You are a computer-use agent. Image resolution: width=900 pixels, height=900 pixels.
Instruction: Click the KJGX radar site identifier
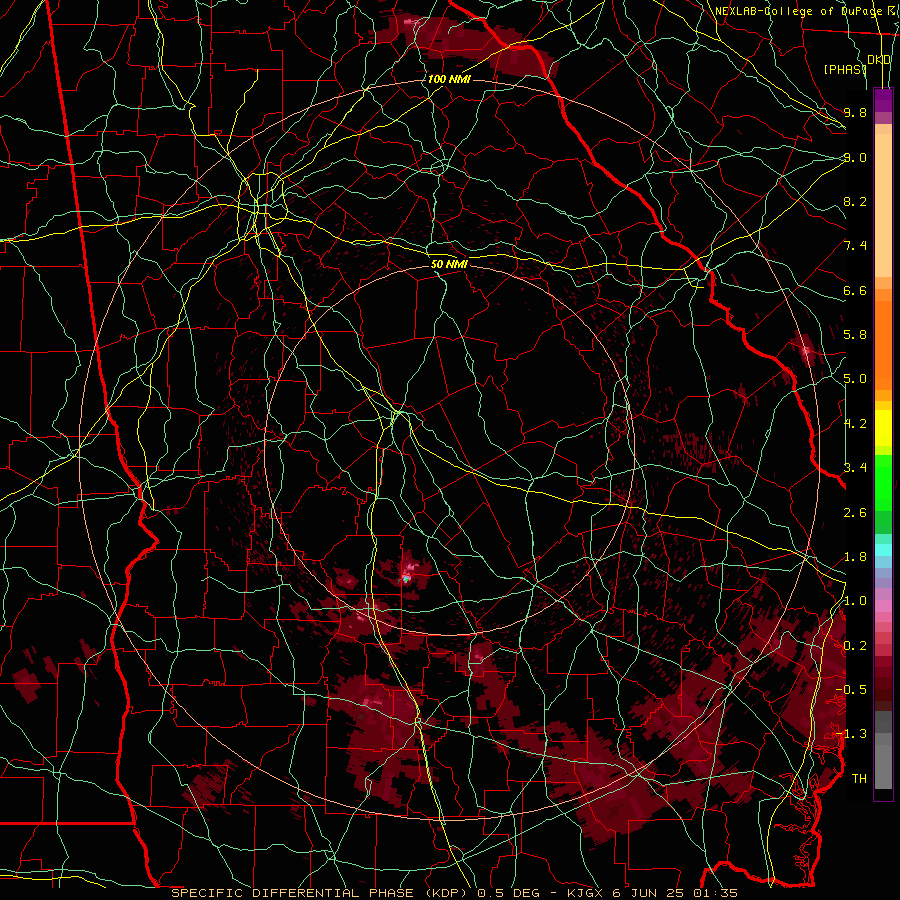[584, 893]
